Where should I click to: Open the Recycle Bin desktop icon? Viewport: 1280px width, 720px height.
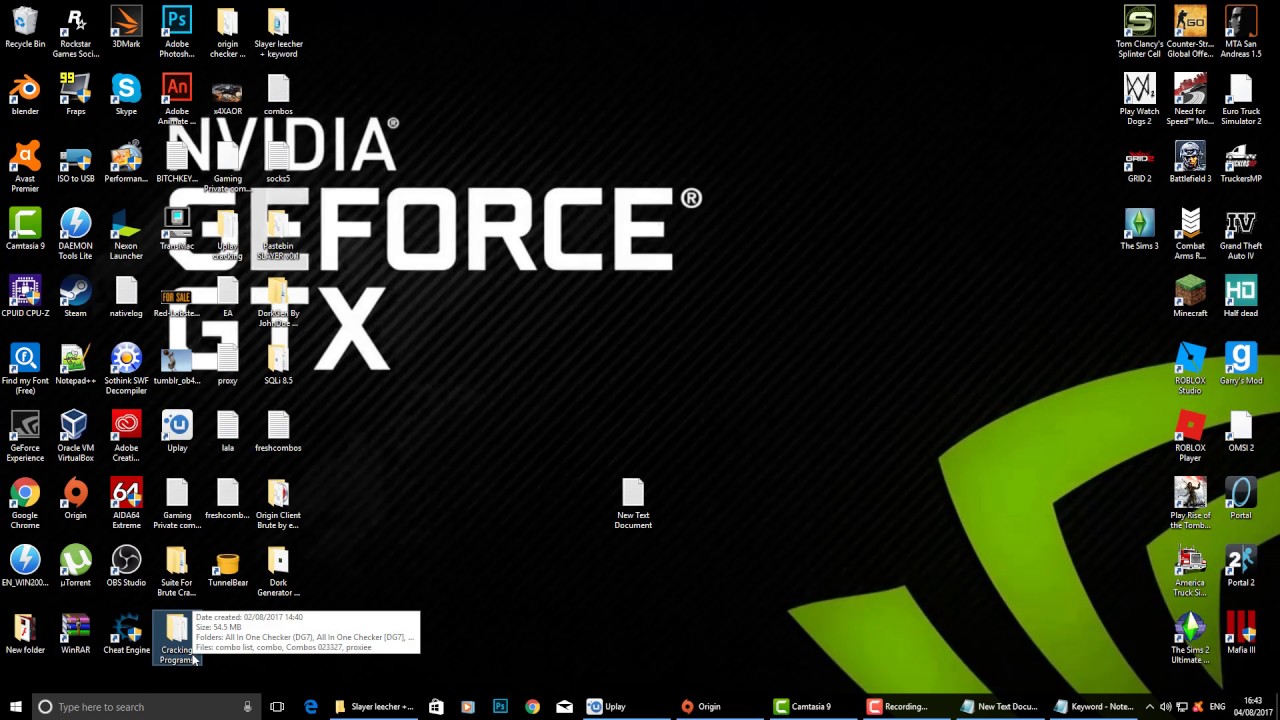[x=25, y=29]
